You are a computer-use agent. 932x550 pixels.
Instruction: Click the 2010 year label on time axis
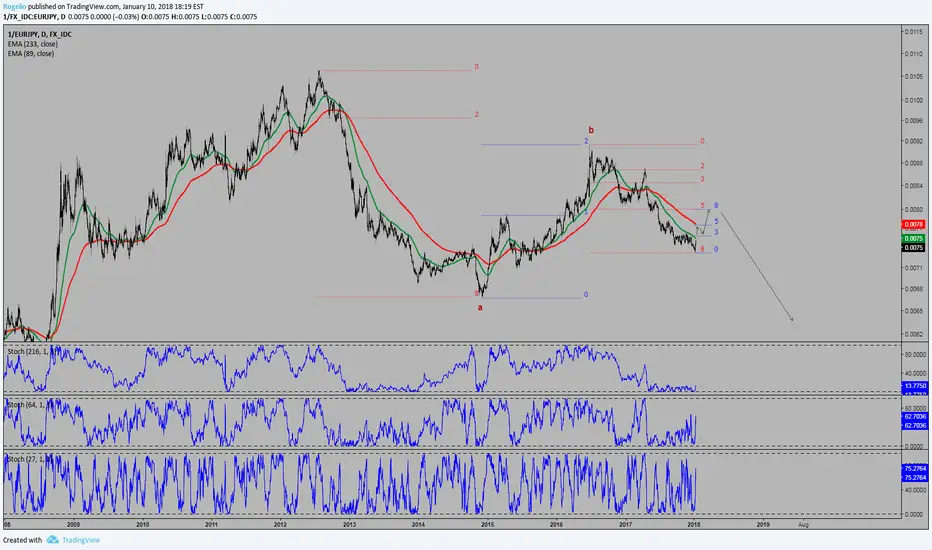click(142, 524)
